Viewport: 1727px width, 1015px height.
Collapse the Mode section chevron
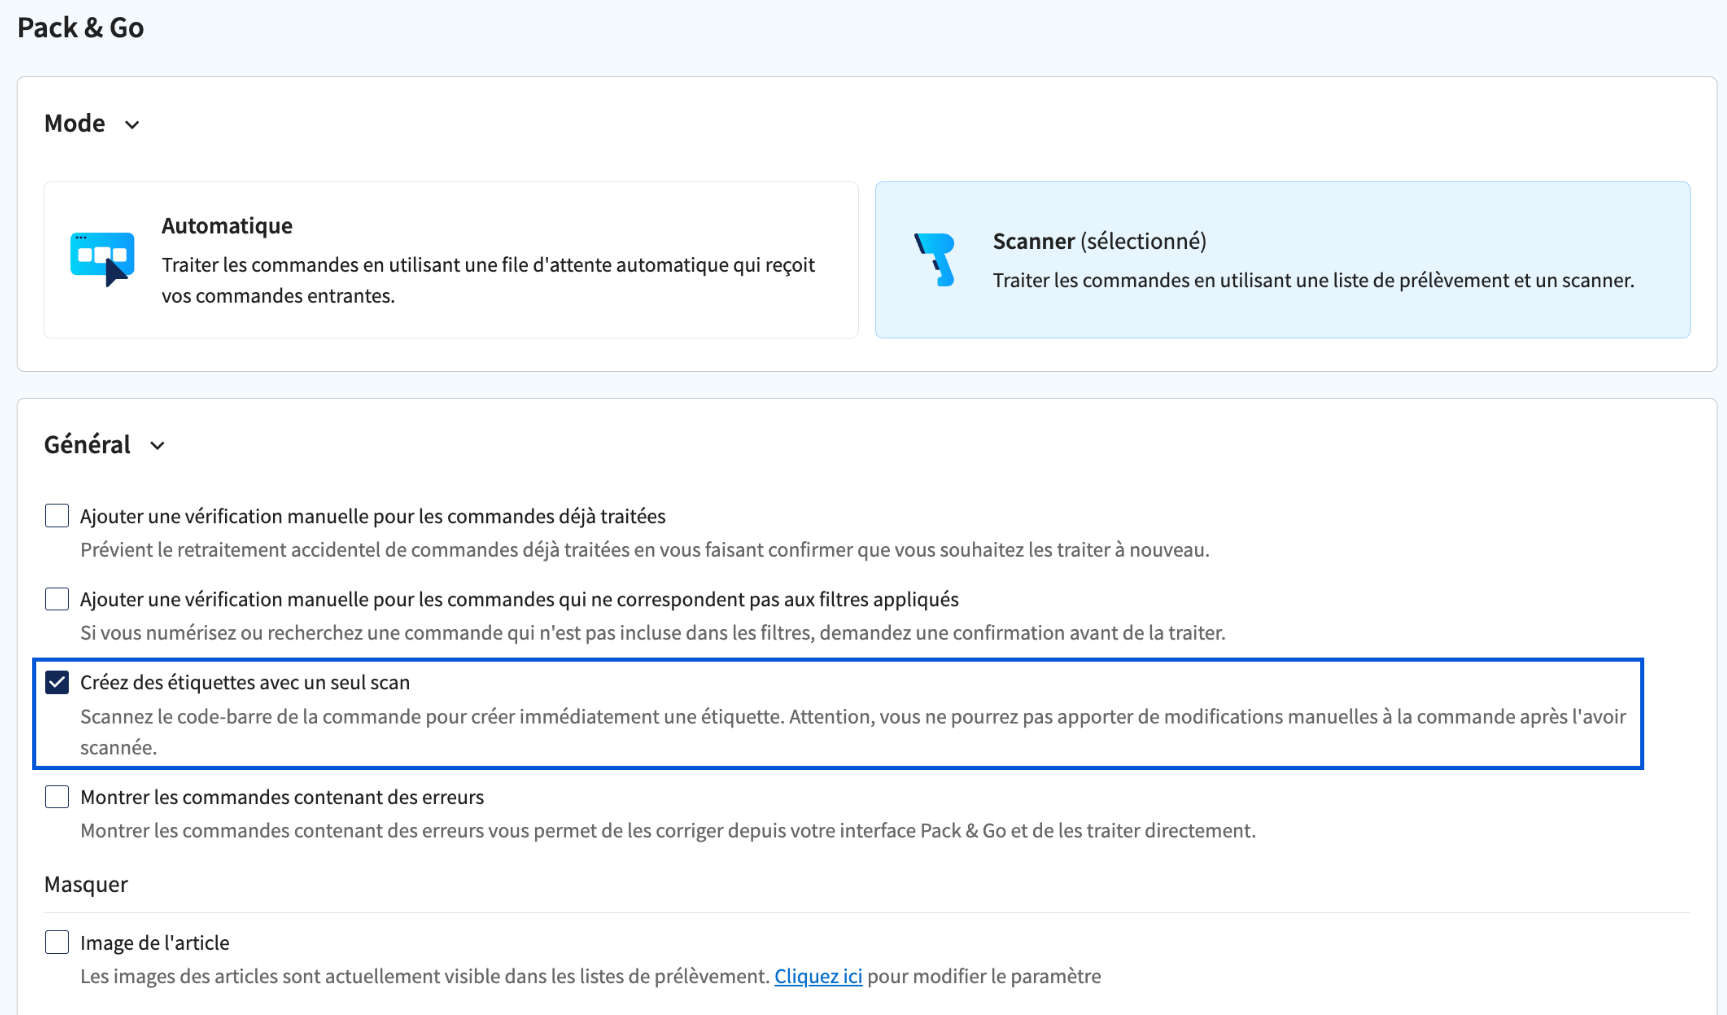[x=132, y=124]
